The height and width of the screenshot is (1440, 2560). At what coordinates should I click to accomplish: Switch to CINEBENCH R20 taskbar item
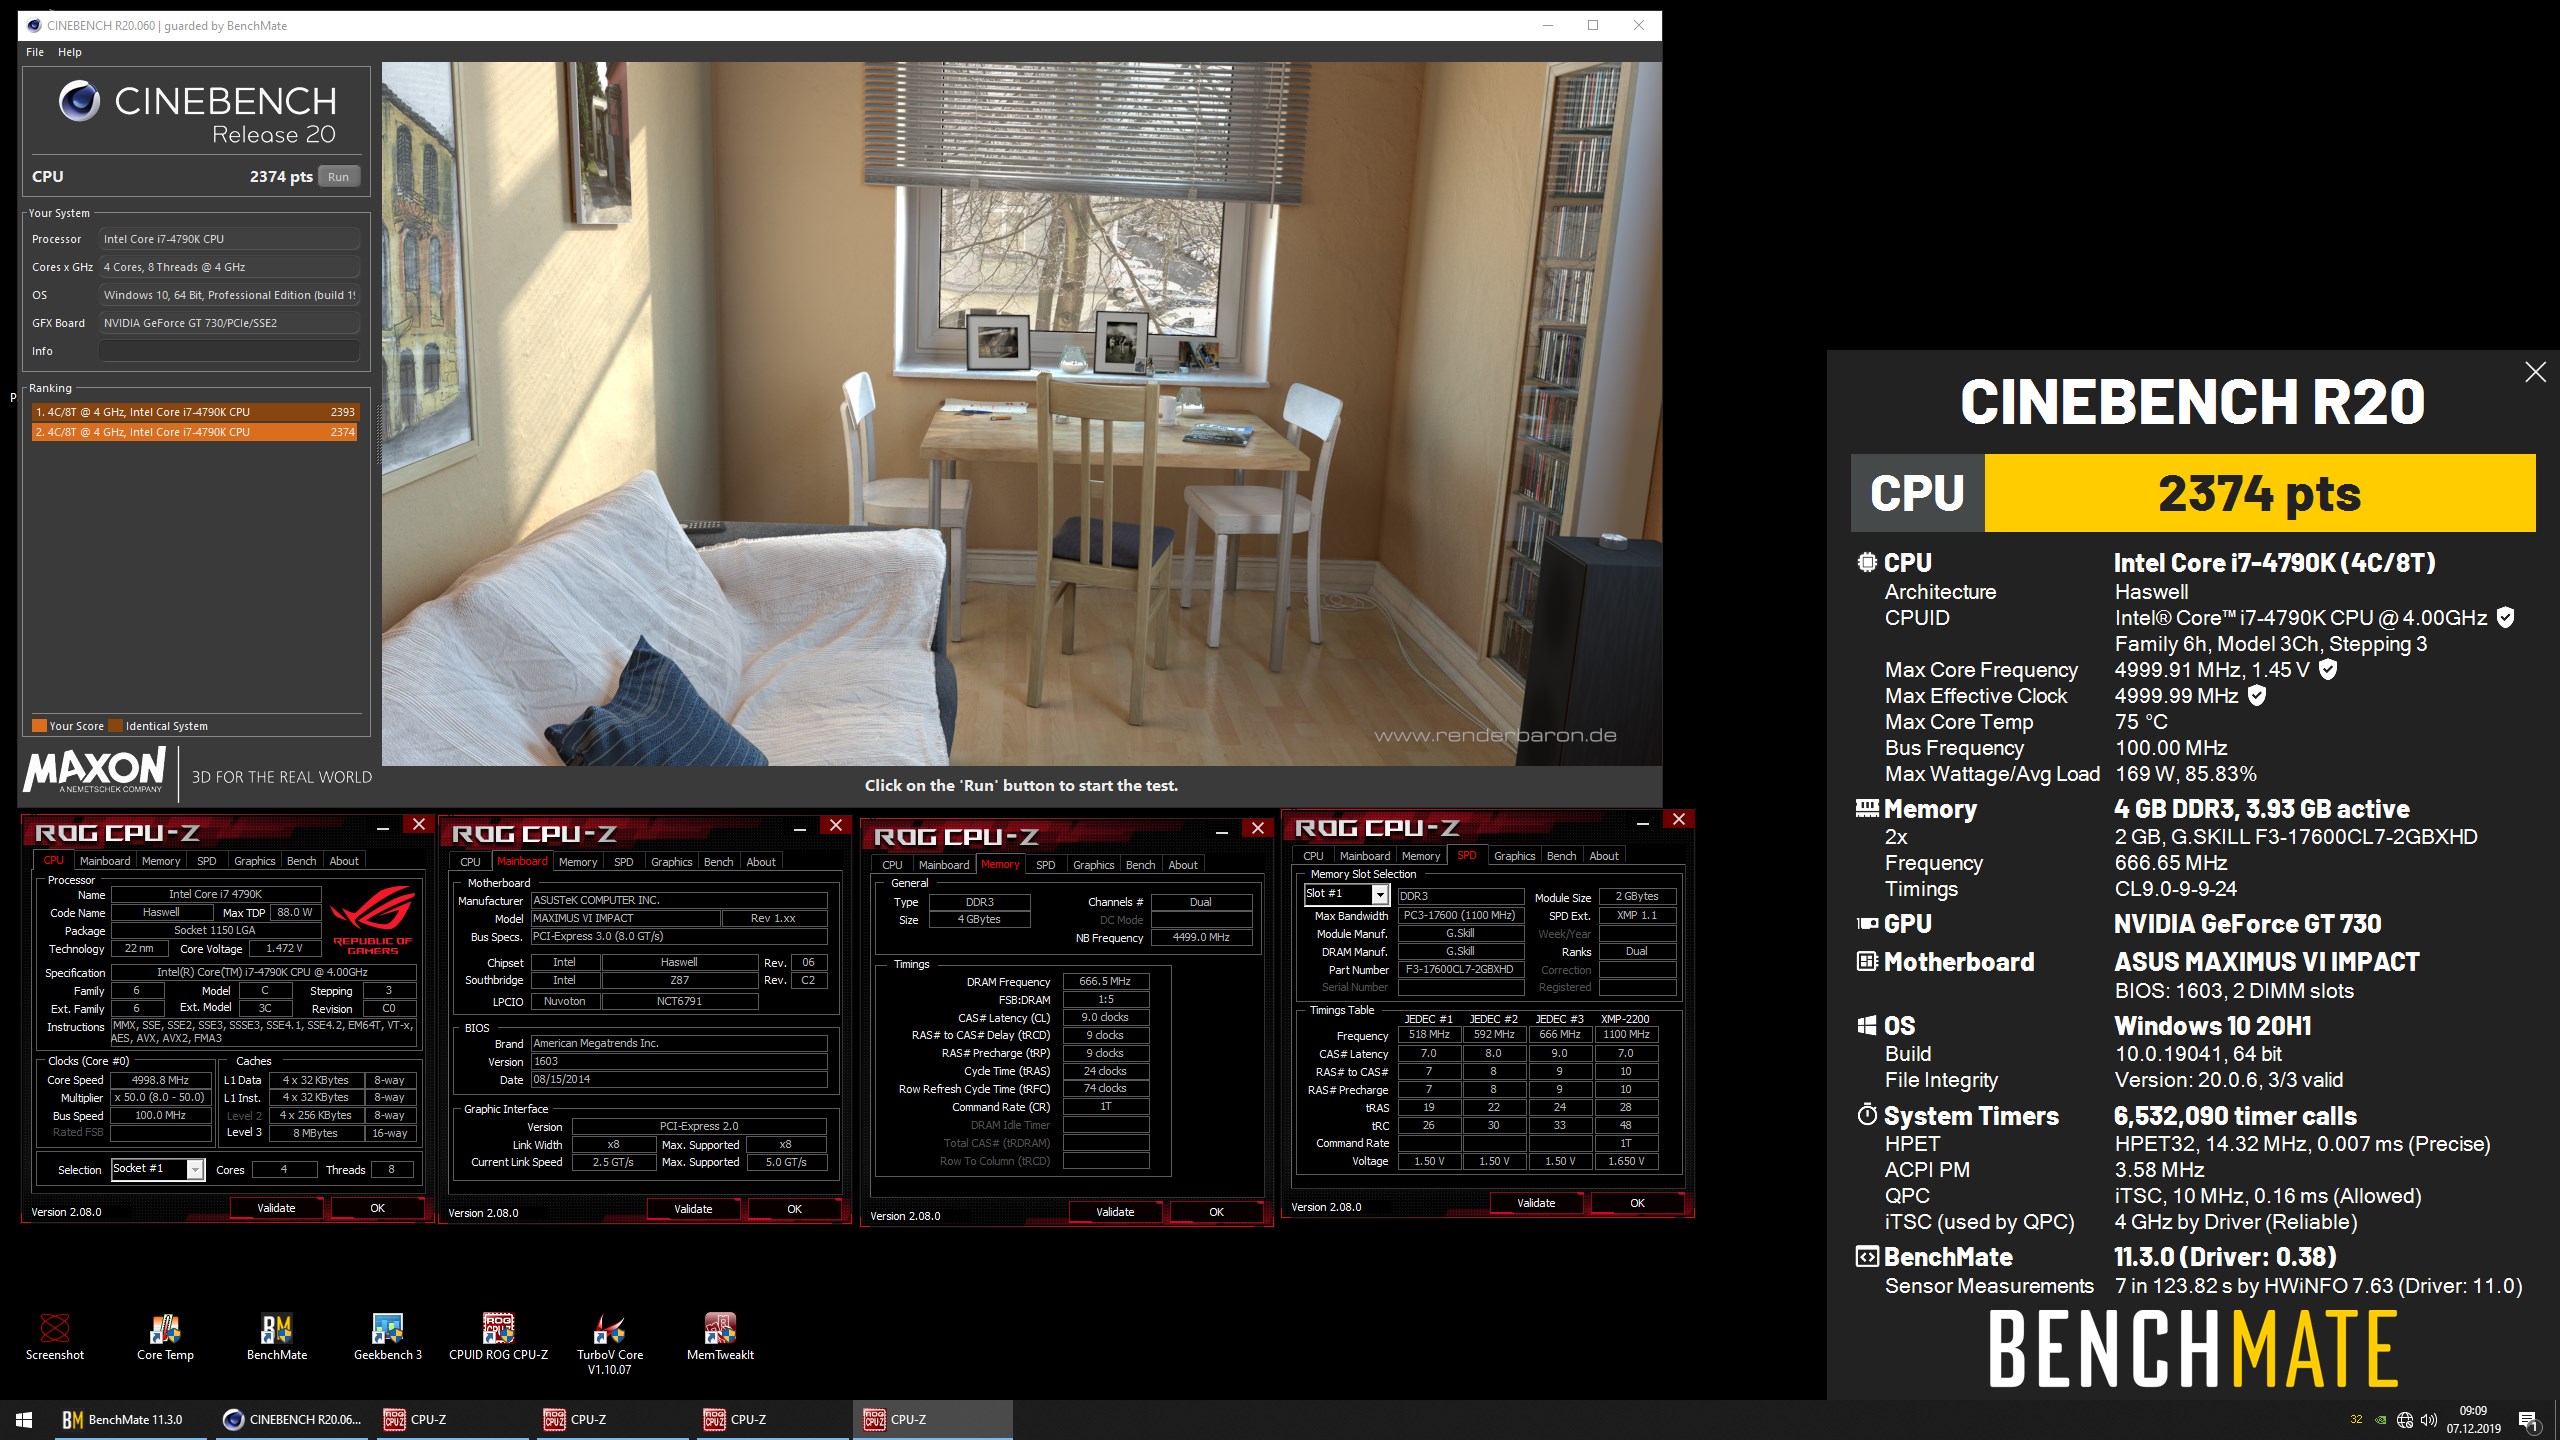pyautogui.click(x=292, y=1420)
